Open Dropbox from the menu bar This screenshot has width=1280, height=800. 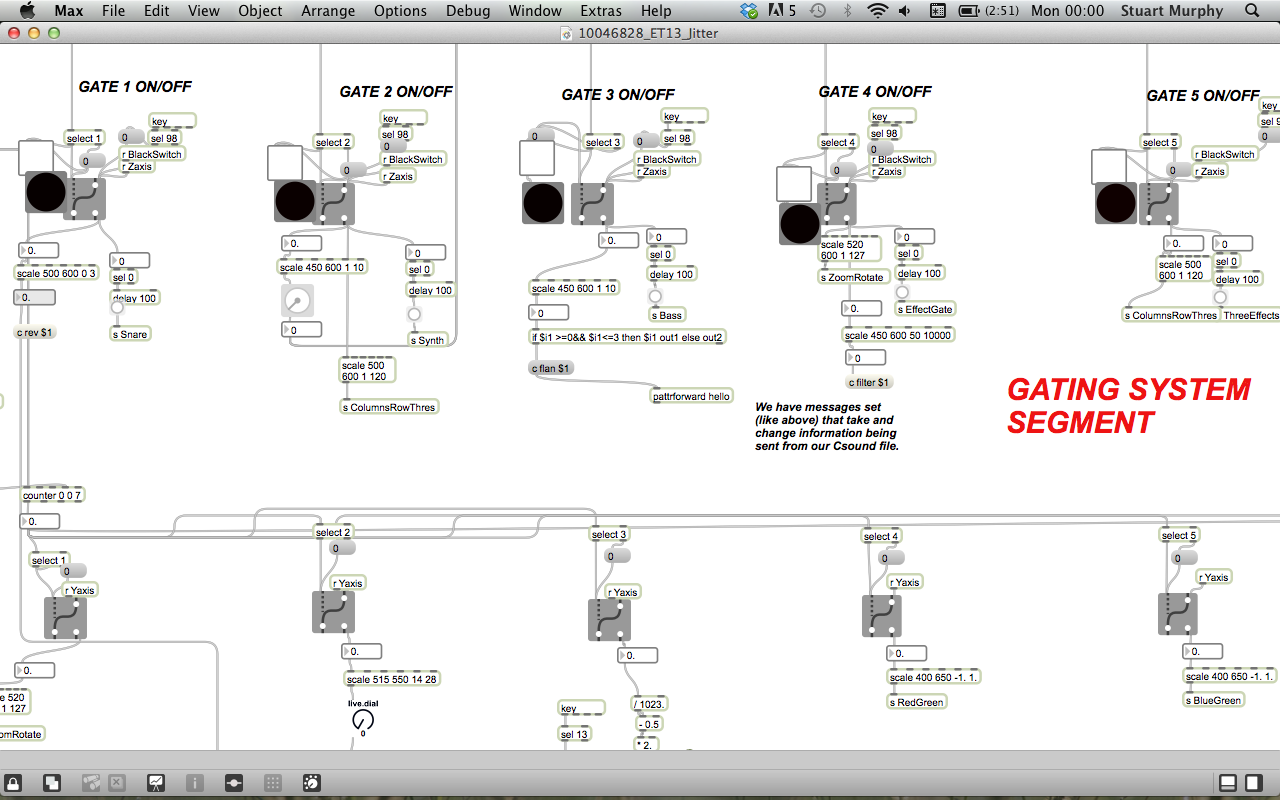pyautogui.click(x=749, y=11)
